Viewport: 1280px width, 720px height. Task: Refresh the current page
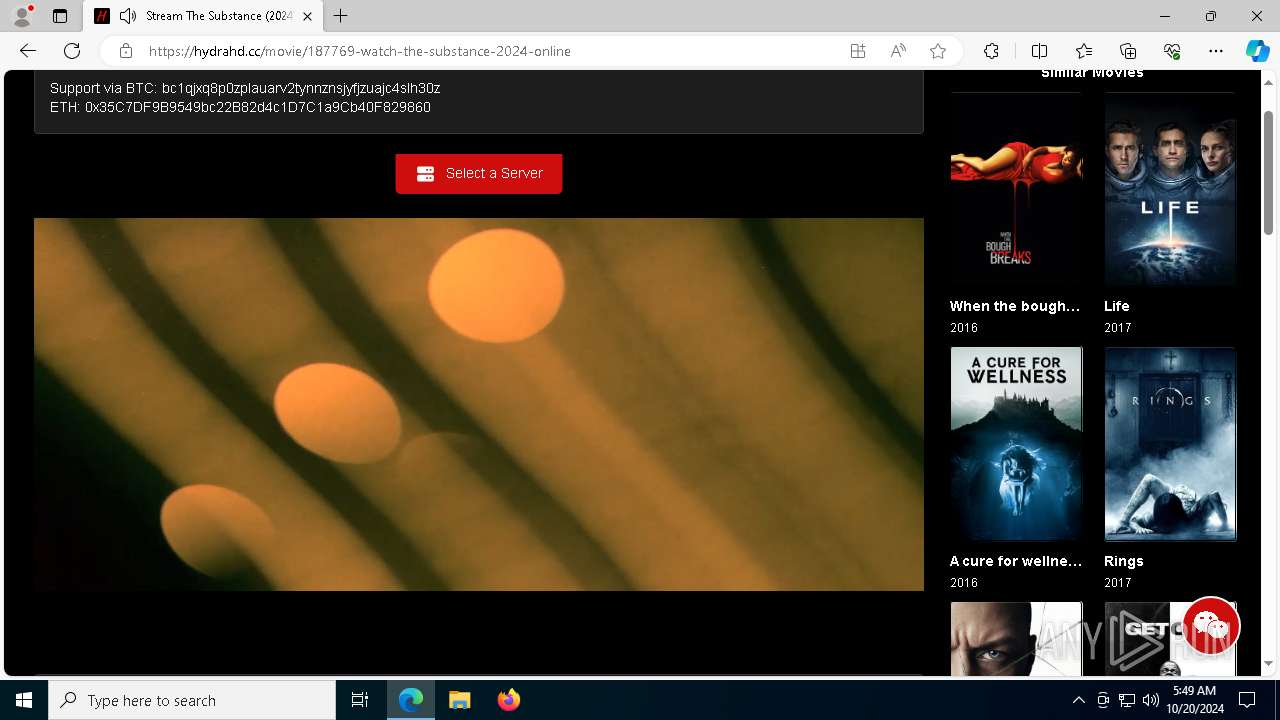pos(72,51)
